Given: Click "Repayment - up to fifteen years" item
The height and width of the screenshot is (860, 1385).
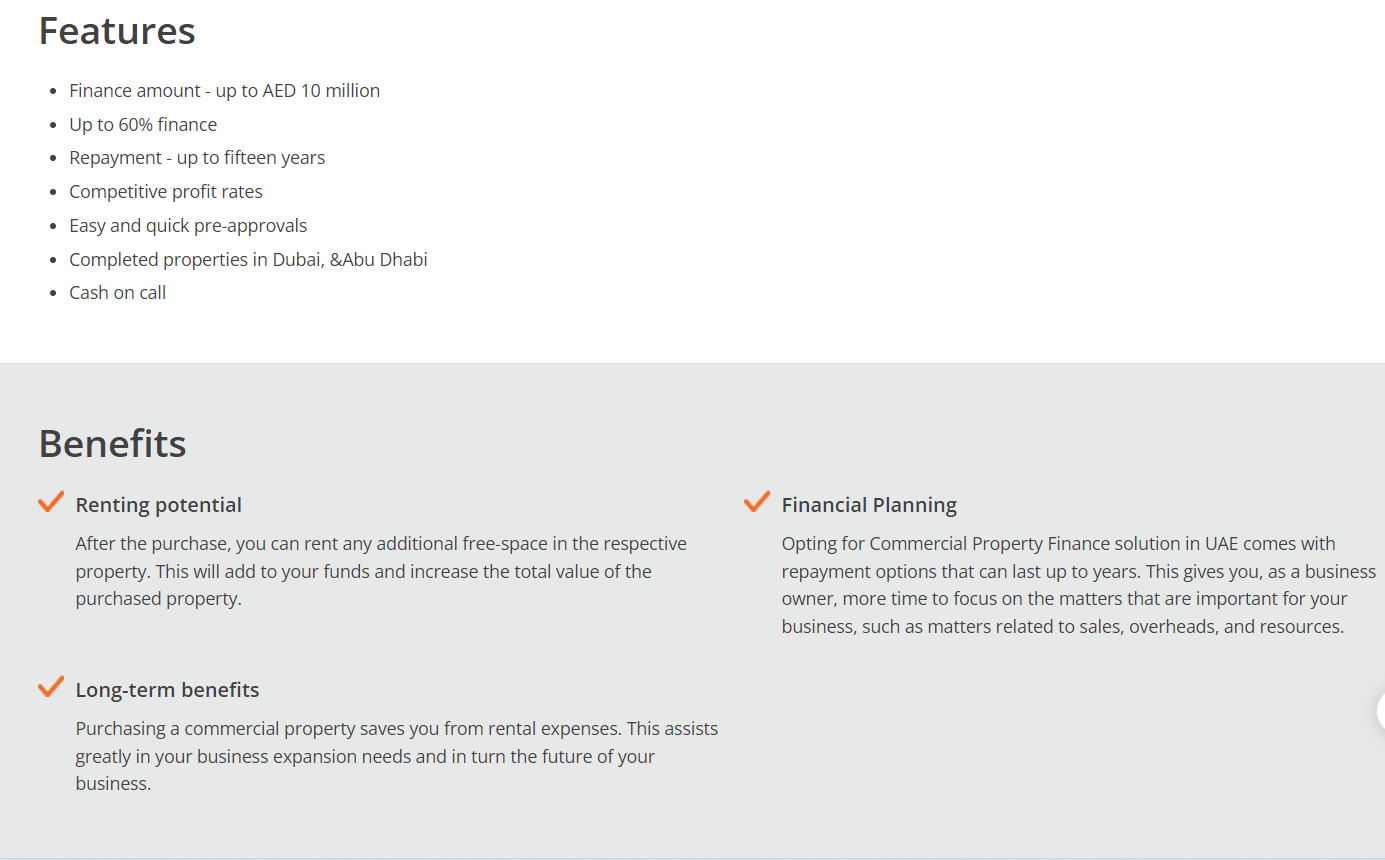Looking at the screenshot, I should click(197, 158).
